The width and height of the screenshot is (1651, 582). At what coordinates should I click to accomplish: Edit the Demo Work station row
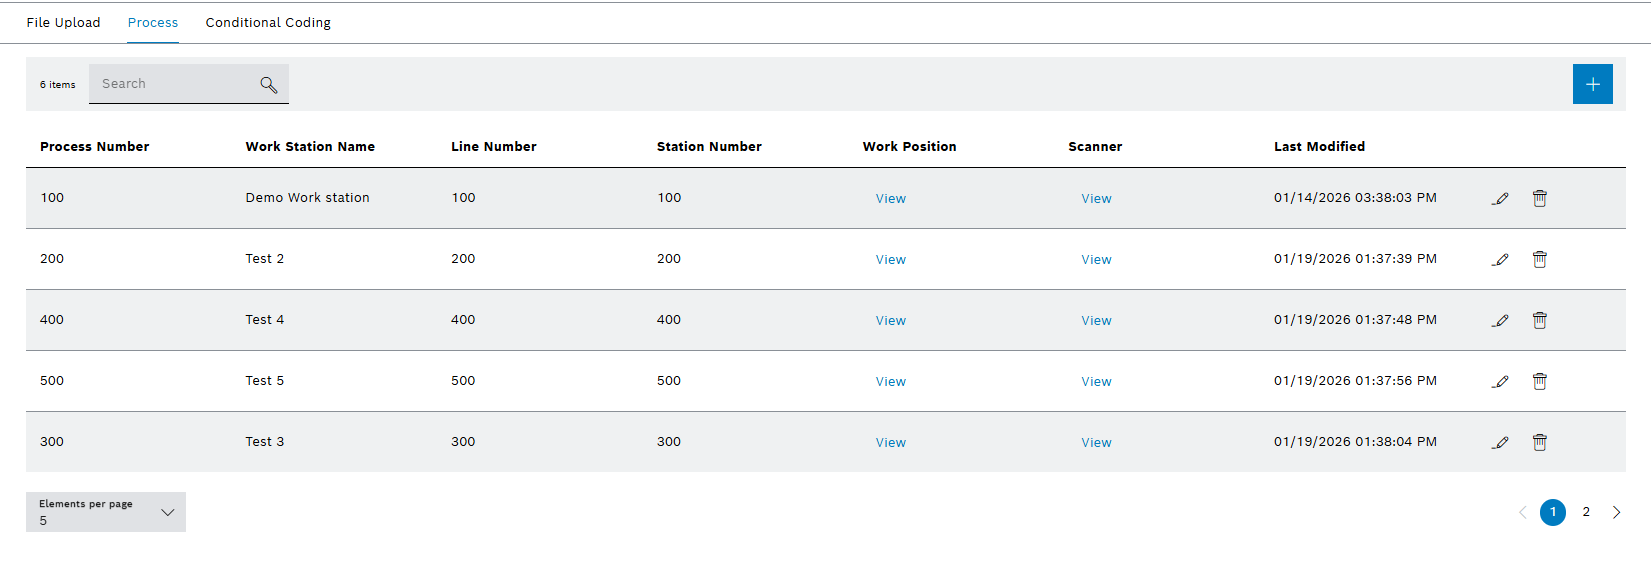pos(1500,199)
